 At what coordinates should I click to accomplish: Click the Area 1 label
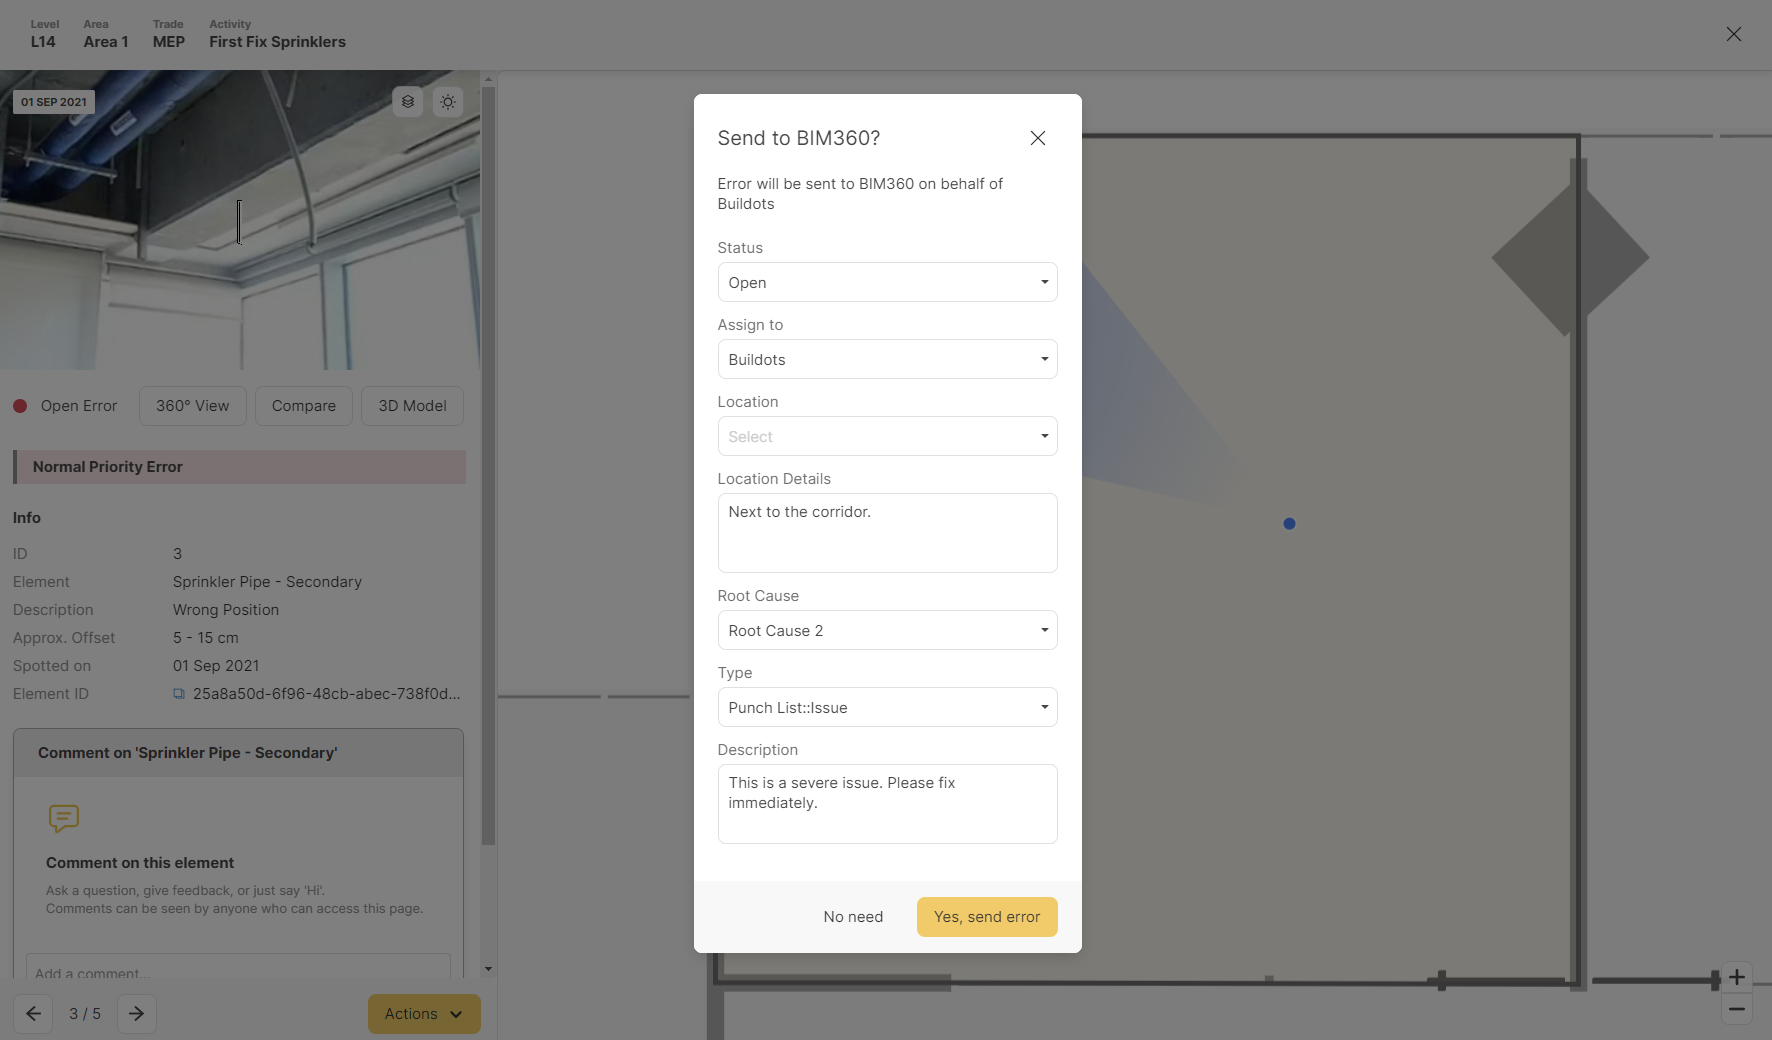tap(106, 42)
